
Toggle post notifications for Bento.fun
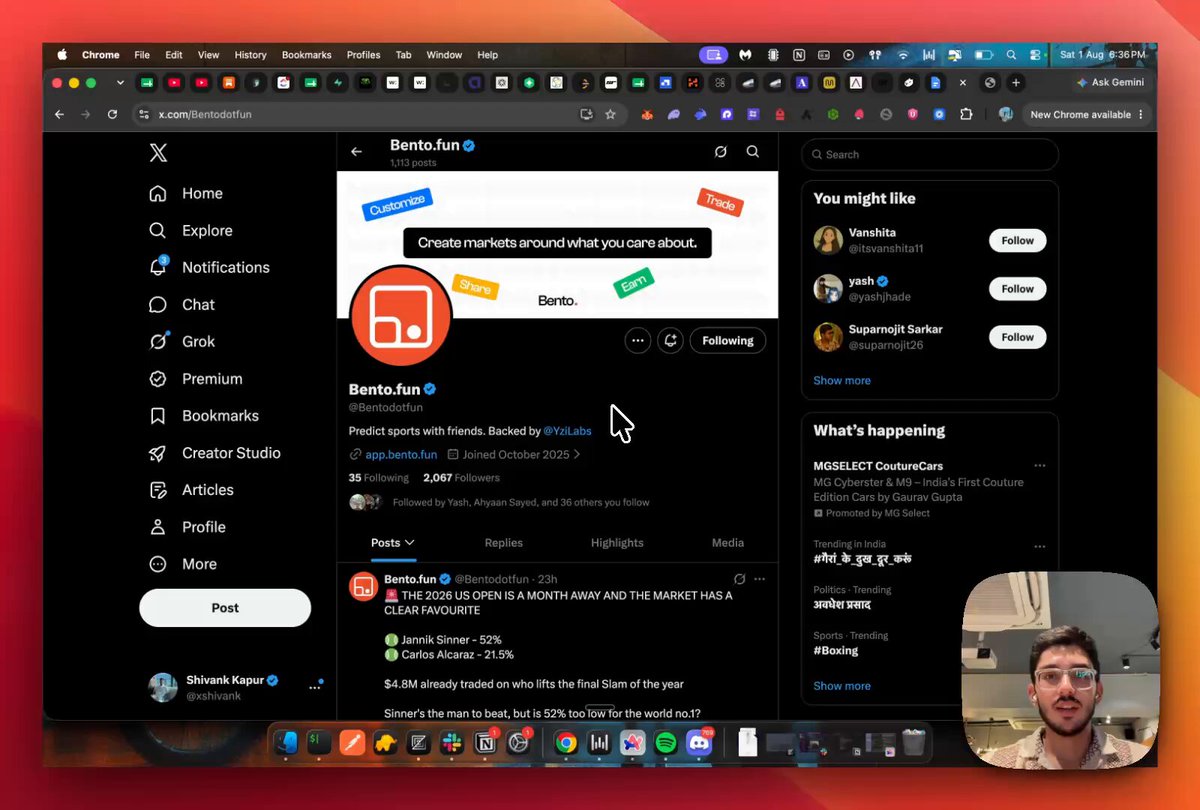[670, 341]
